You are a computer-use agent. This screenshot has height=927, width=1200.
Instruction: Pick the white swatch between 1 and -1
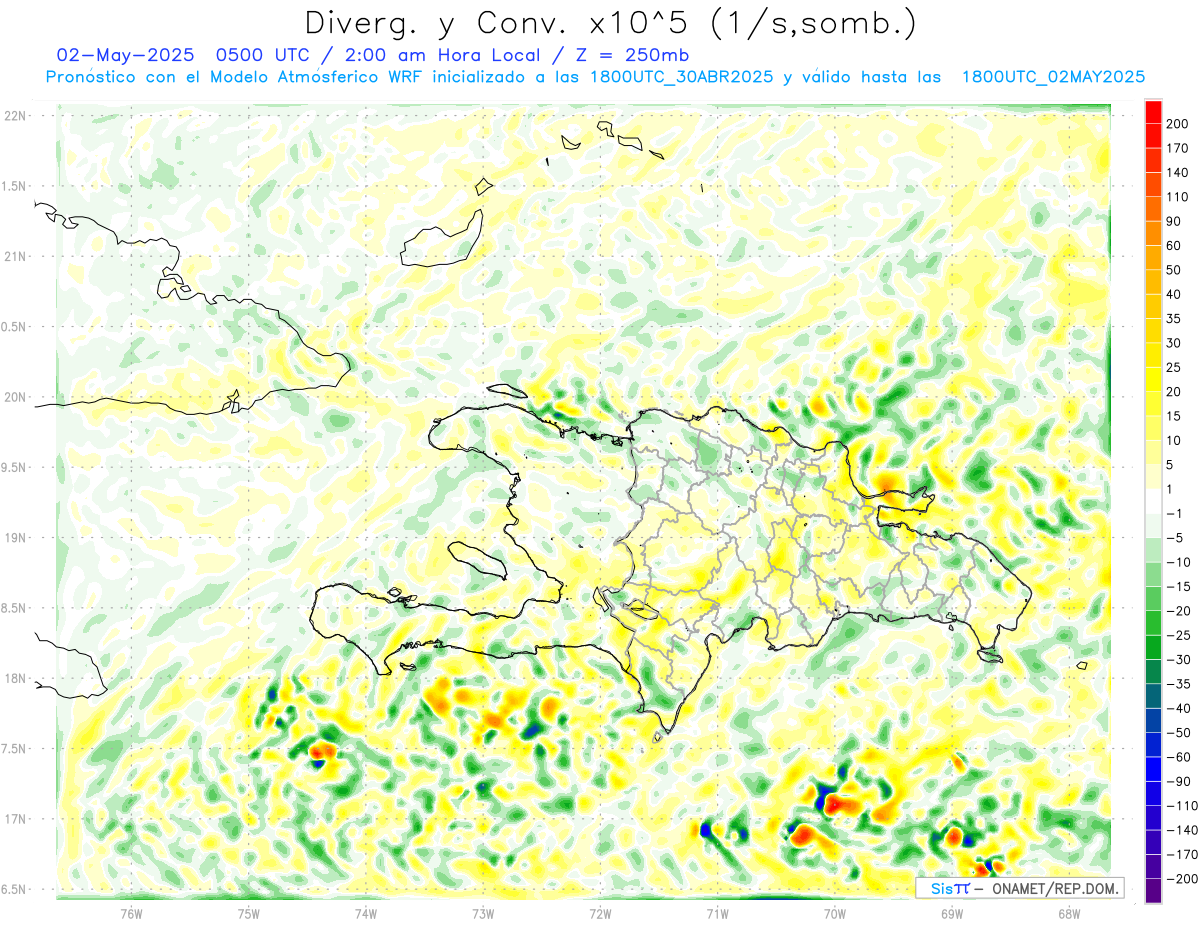pyautogui.click(x=1153, y=501)
